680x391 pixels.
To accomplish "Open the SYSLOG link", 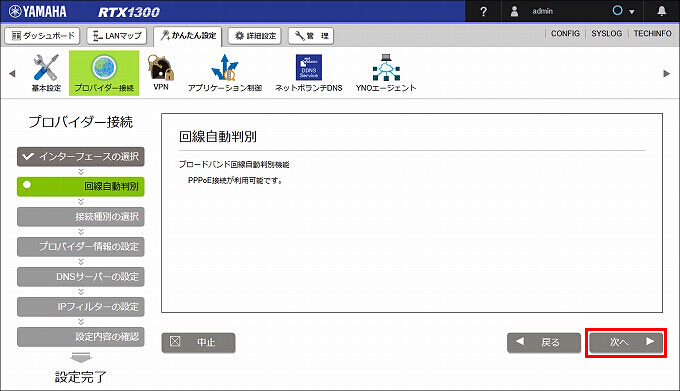I will coord(606,33).
